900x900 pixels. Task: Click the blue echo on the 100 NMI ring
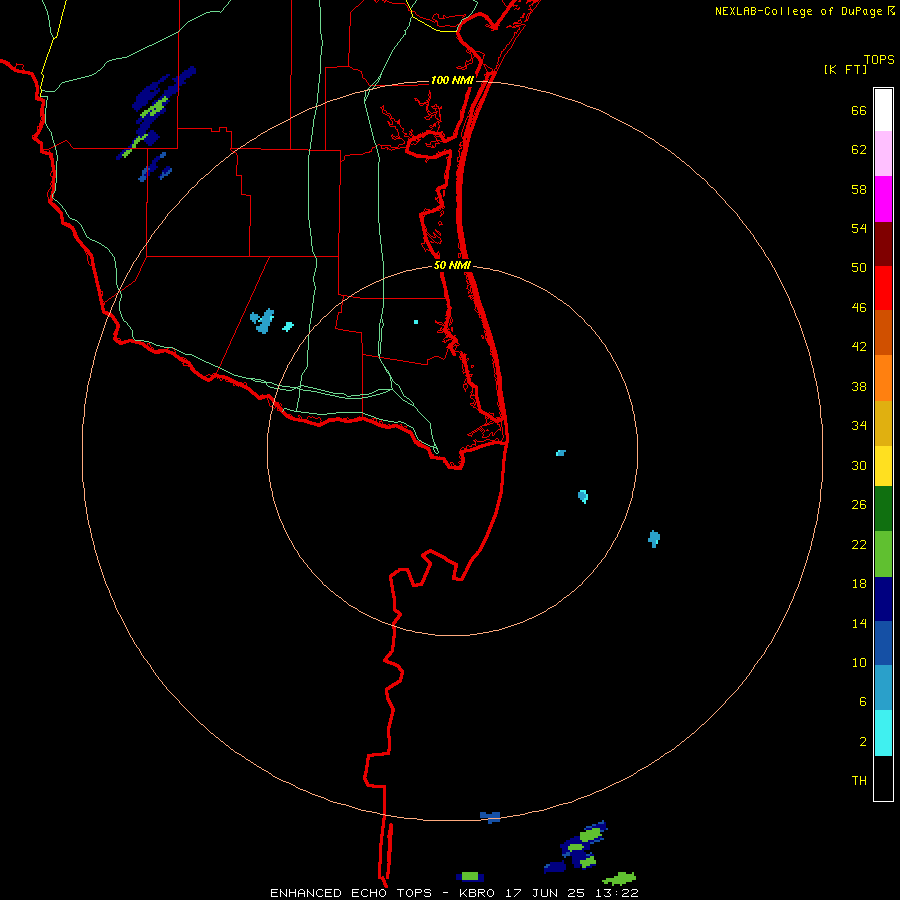pos(490,817)
